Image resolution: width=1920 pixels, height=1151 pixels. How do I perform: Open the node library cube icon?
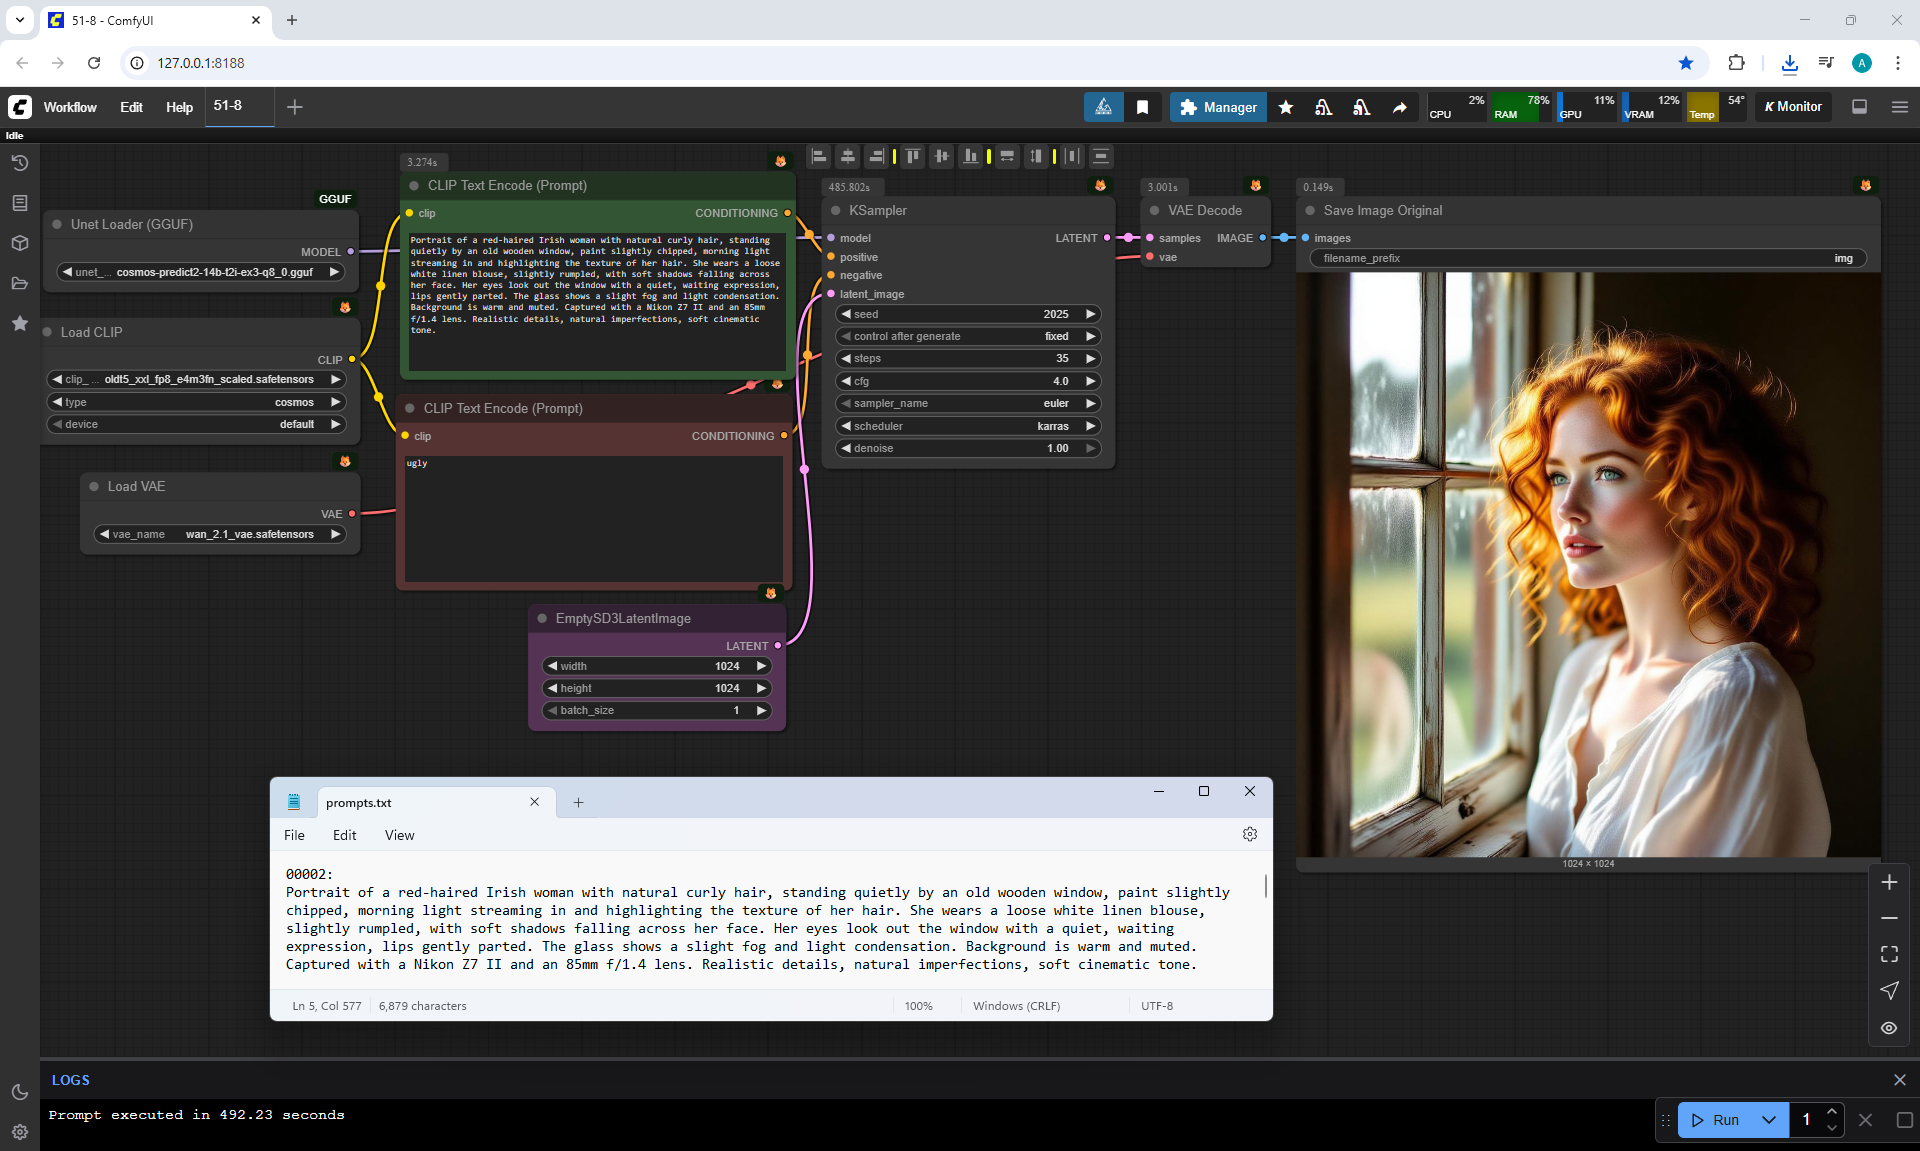[x=19, y=243]
